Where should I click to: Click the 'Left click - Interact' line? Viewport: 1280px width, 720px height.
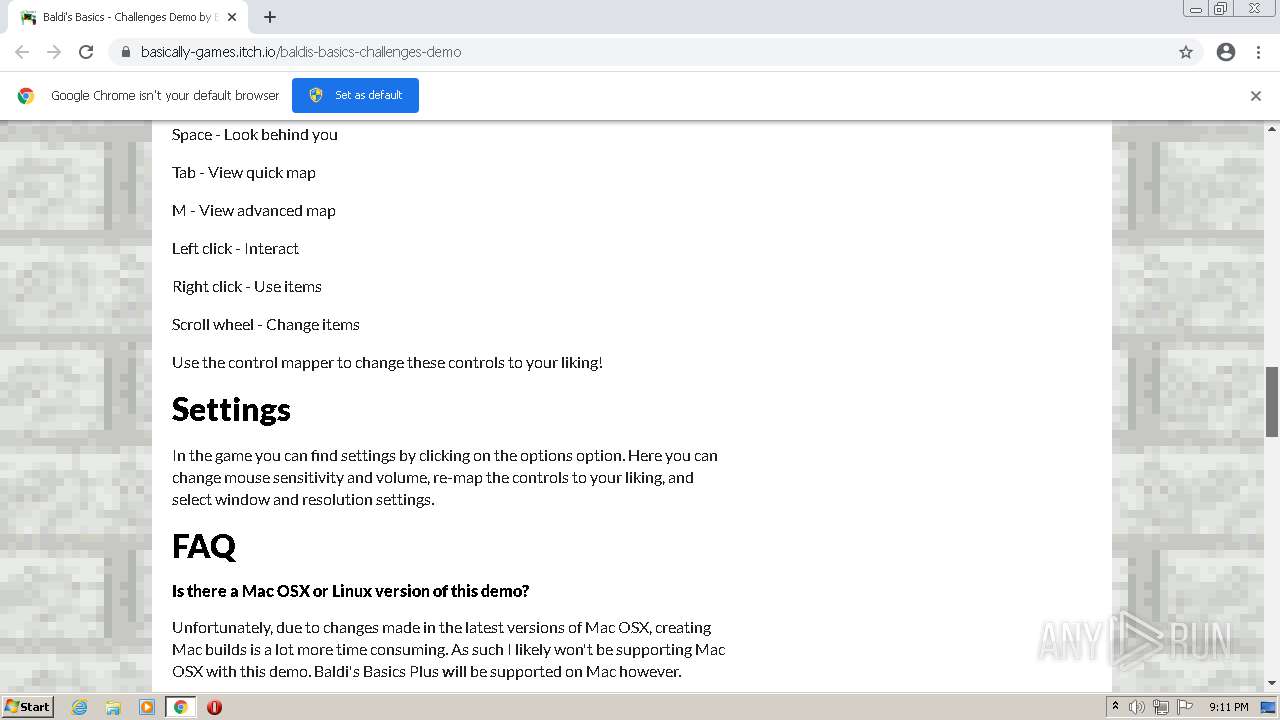[235, 248]
